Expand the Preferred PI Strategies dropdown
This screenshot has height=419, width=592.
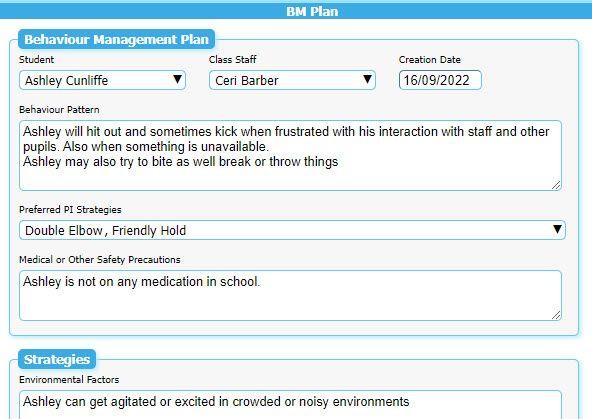tap(292, 230)
